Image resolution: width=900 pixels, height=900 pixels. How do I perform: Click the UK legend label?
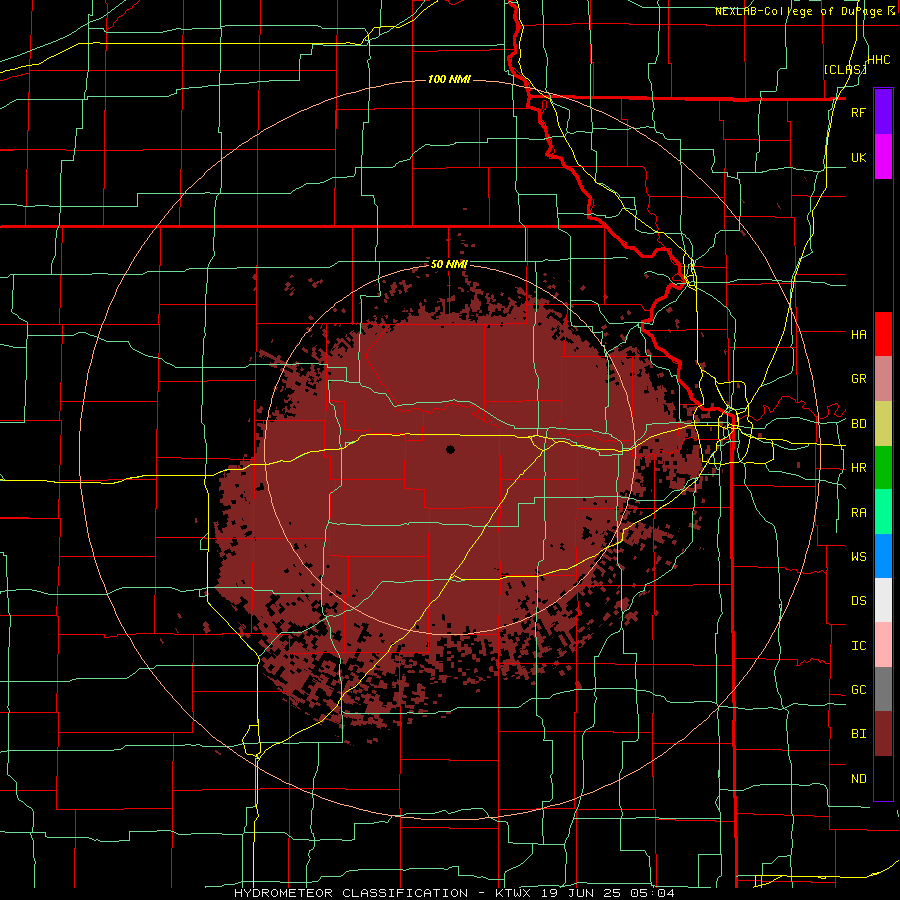858,157
